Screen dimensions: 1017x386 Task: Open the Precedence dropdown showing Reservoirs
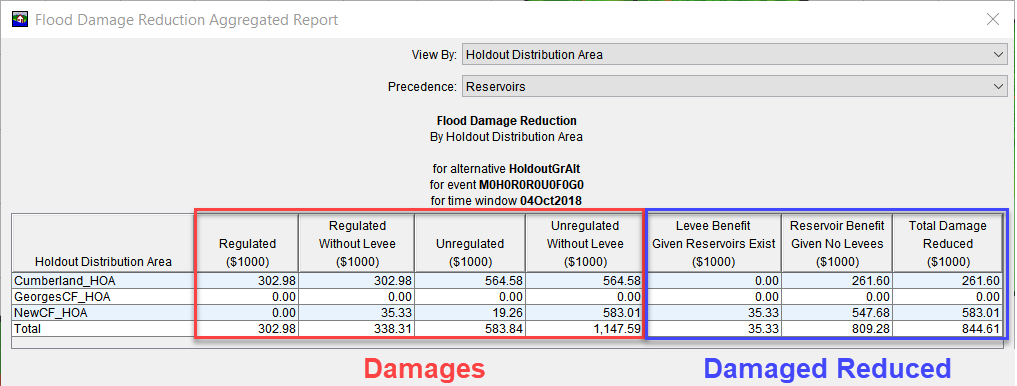pos(735,86)
